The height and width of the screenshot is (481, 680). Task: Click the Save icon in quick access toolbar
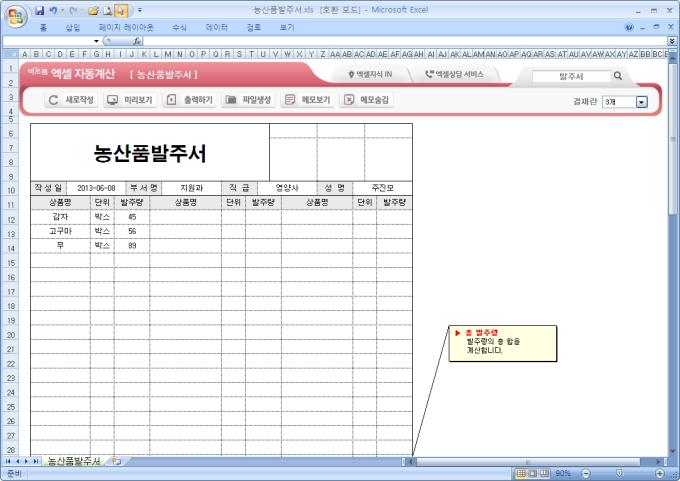point(39,10)
